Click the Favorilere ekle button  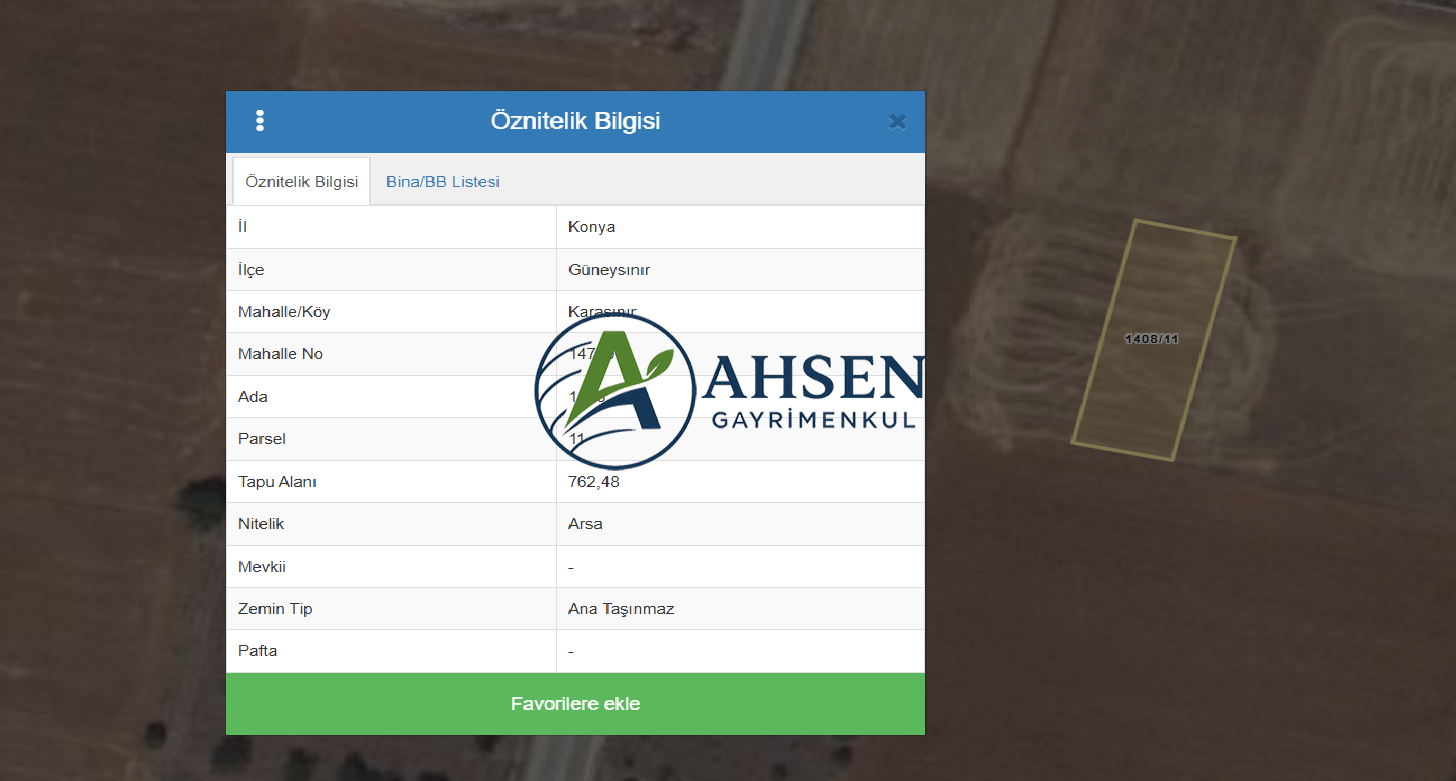(575, 704)
